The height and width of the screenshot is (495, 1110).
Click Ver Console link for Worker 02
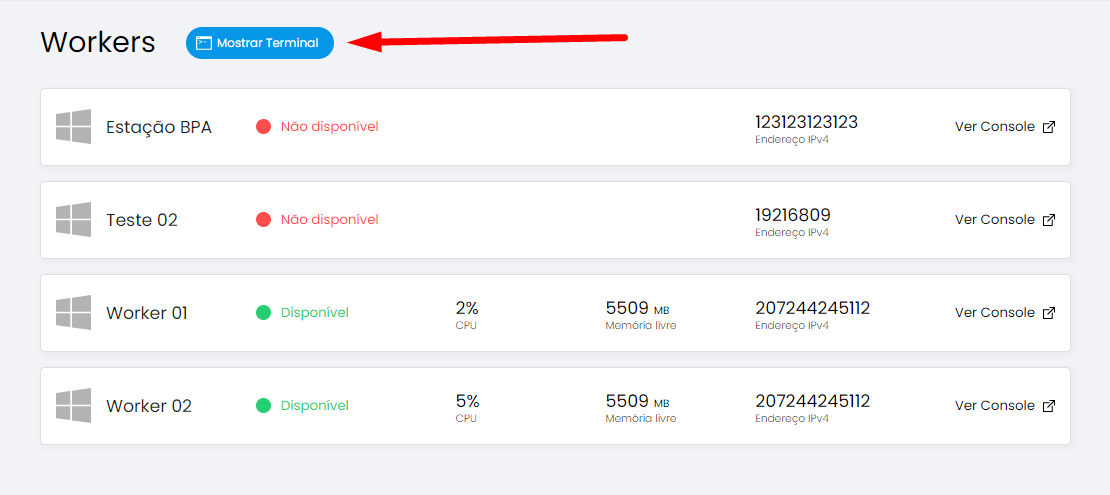995,406
